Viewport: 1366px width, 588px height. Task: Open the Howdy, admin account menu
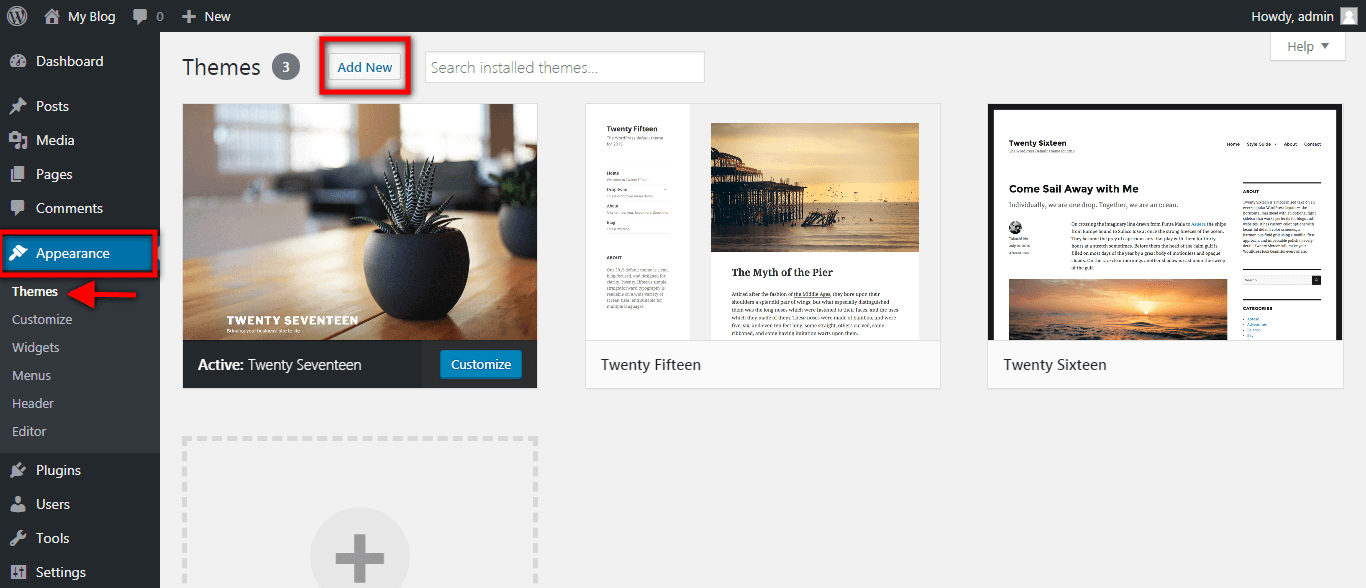pos(1304,16)
